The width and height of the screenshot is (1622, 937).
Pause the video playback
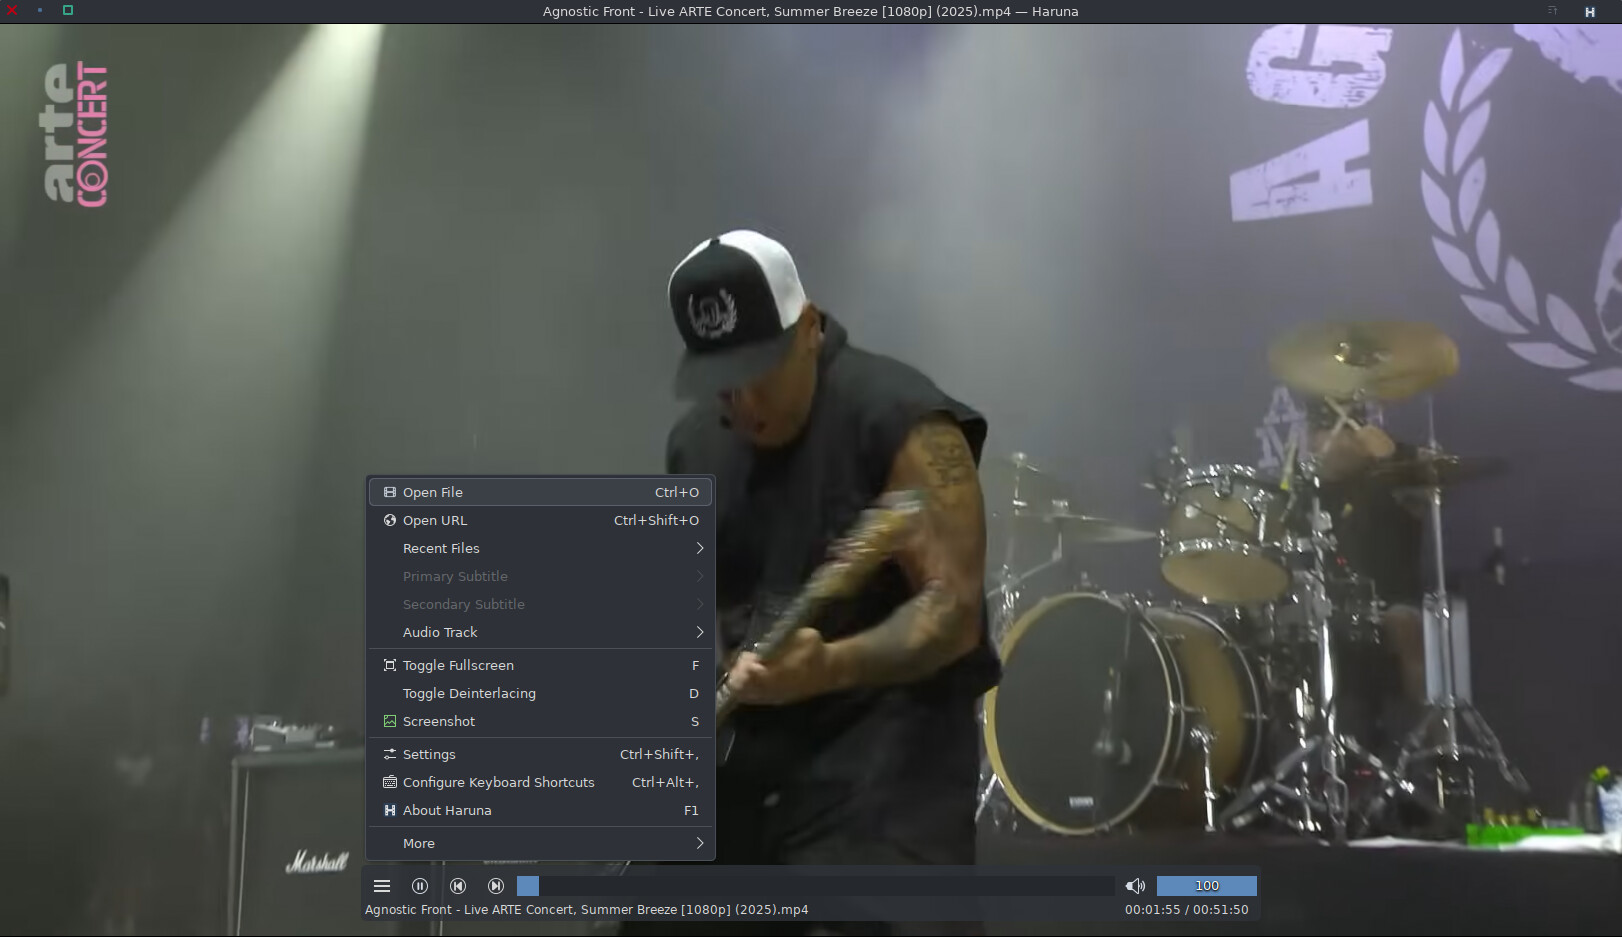pos(420,886)
